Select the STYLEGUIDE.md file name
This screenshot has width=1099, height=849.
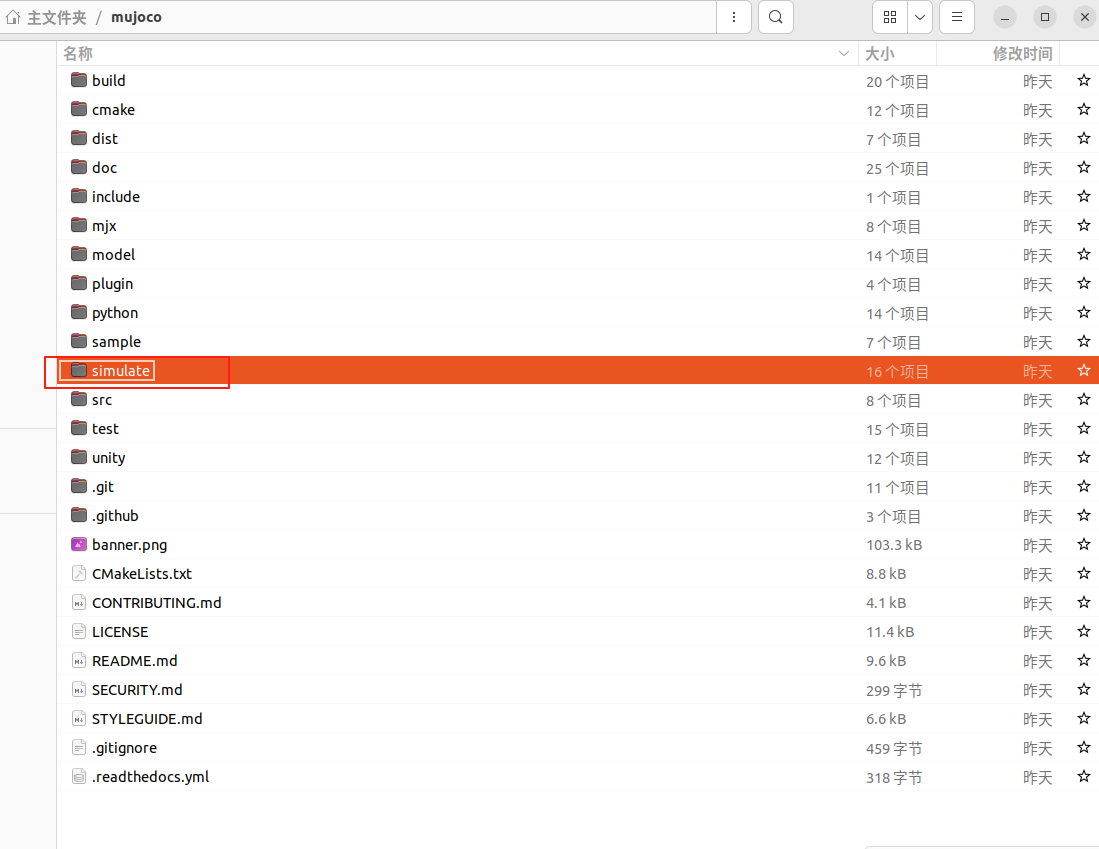[147, 719]
